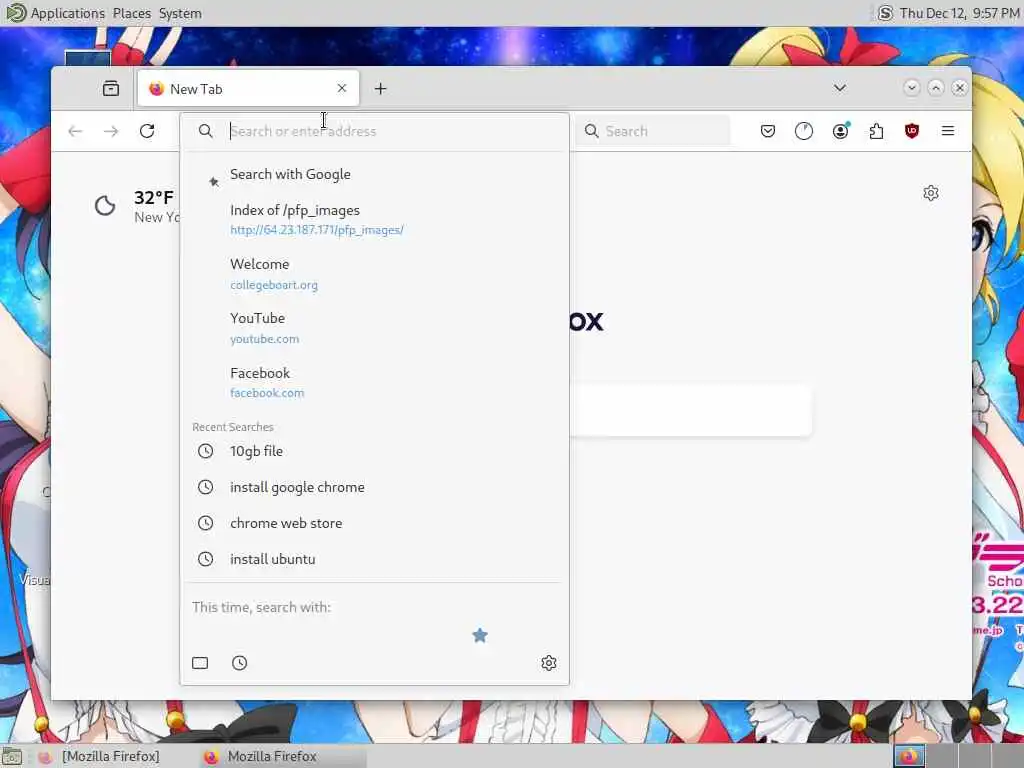Open search settings gear in the dropdown
Viewport: 1024px width, 768px height.
[x=549, y=663]
